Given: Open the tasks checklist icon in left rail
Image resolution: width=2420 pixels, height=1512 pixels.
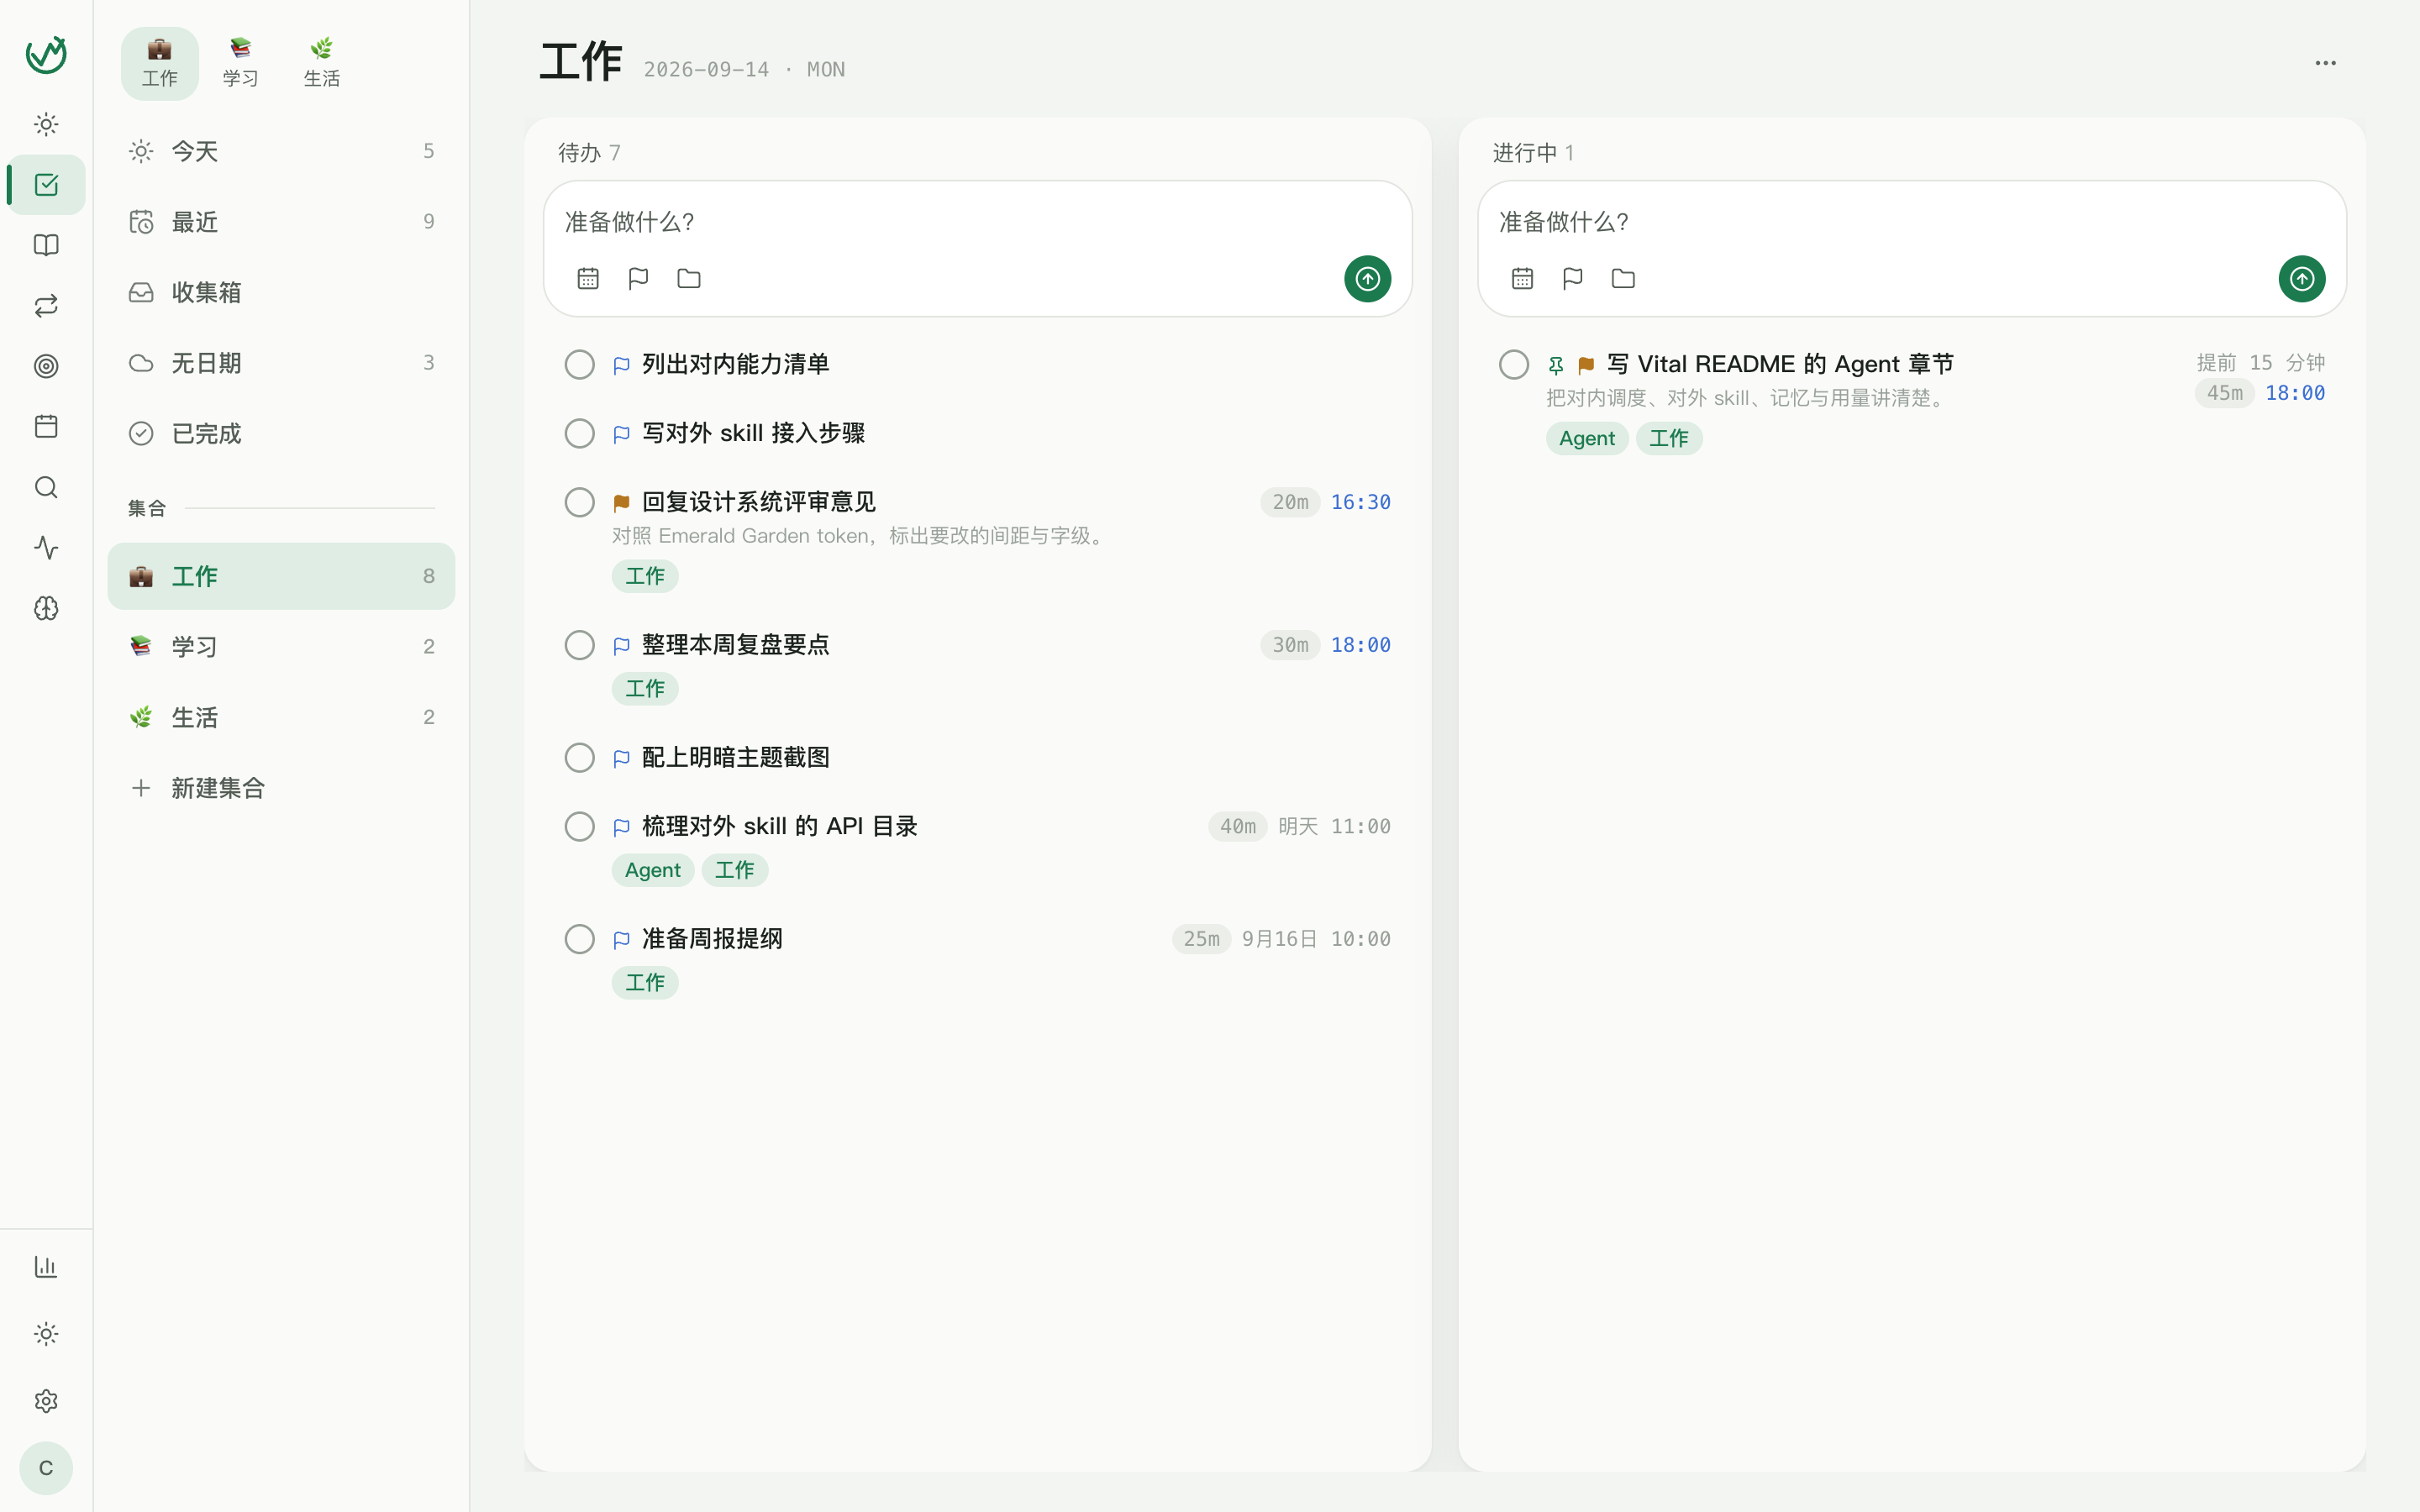Looking at the screenshot, I should tap(46, 185).
